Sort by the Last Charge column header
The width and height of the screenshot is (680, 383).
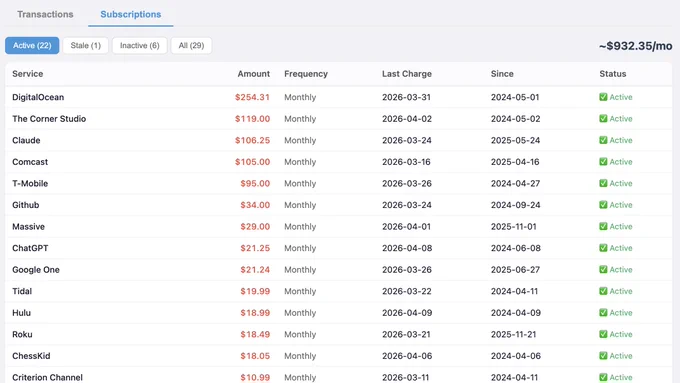(407, 74)
